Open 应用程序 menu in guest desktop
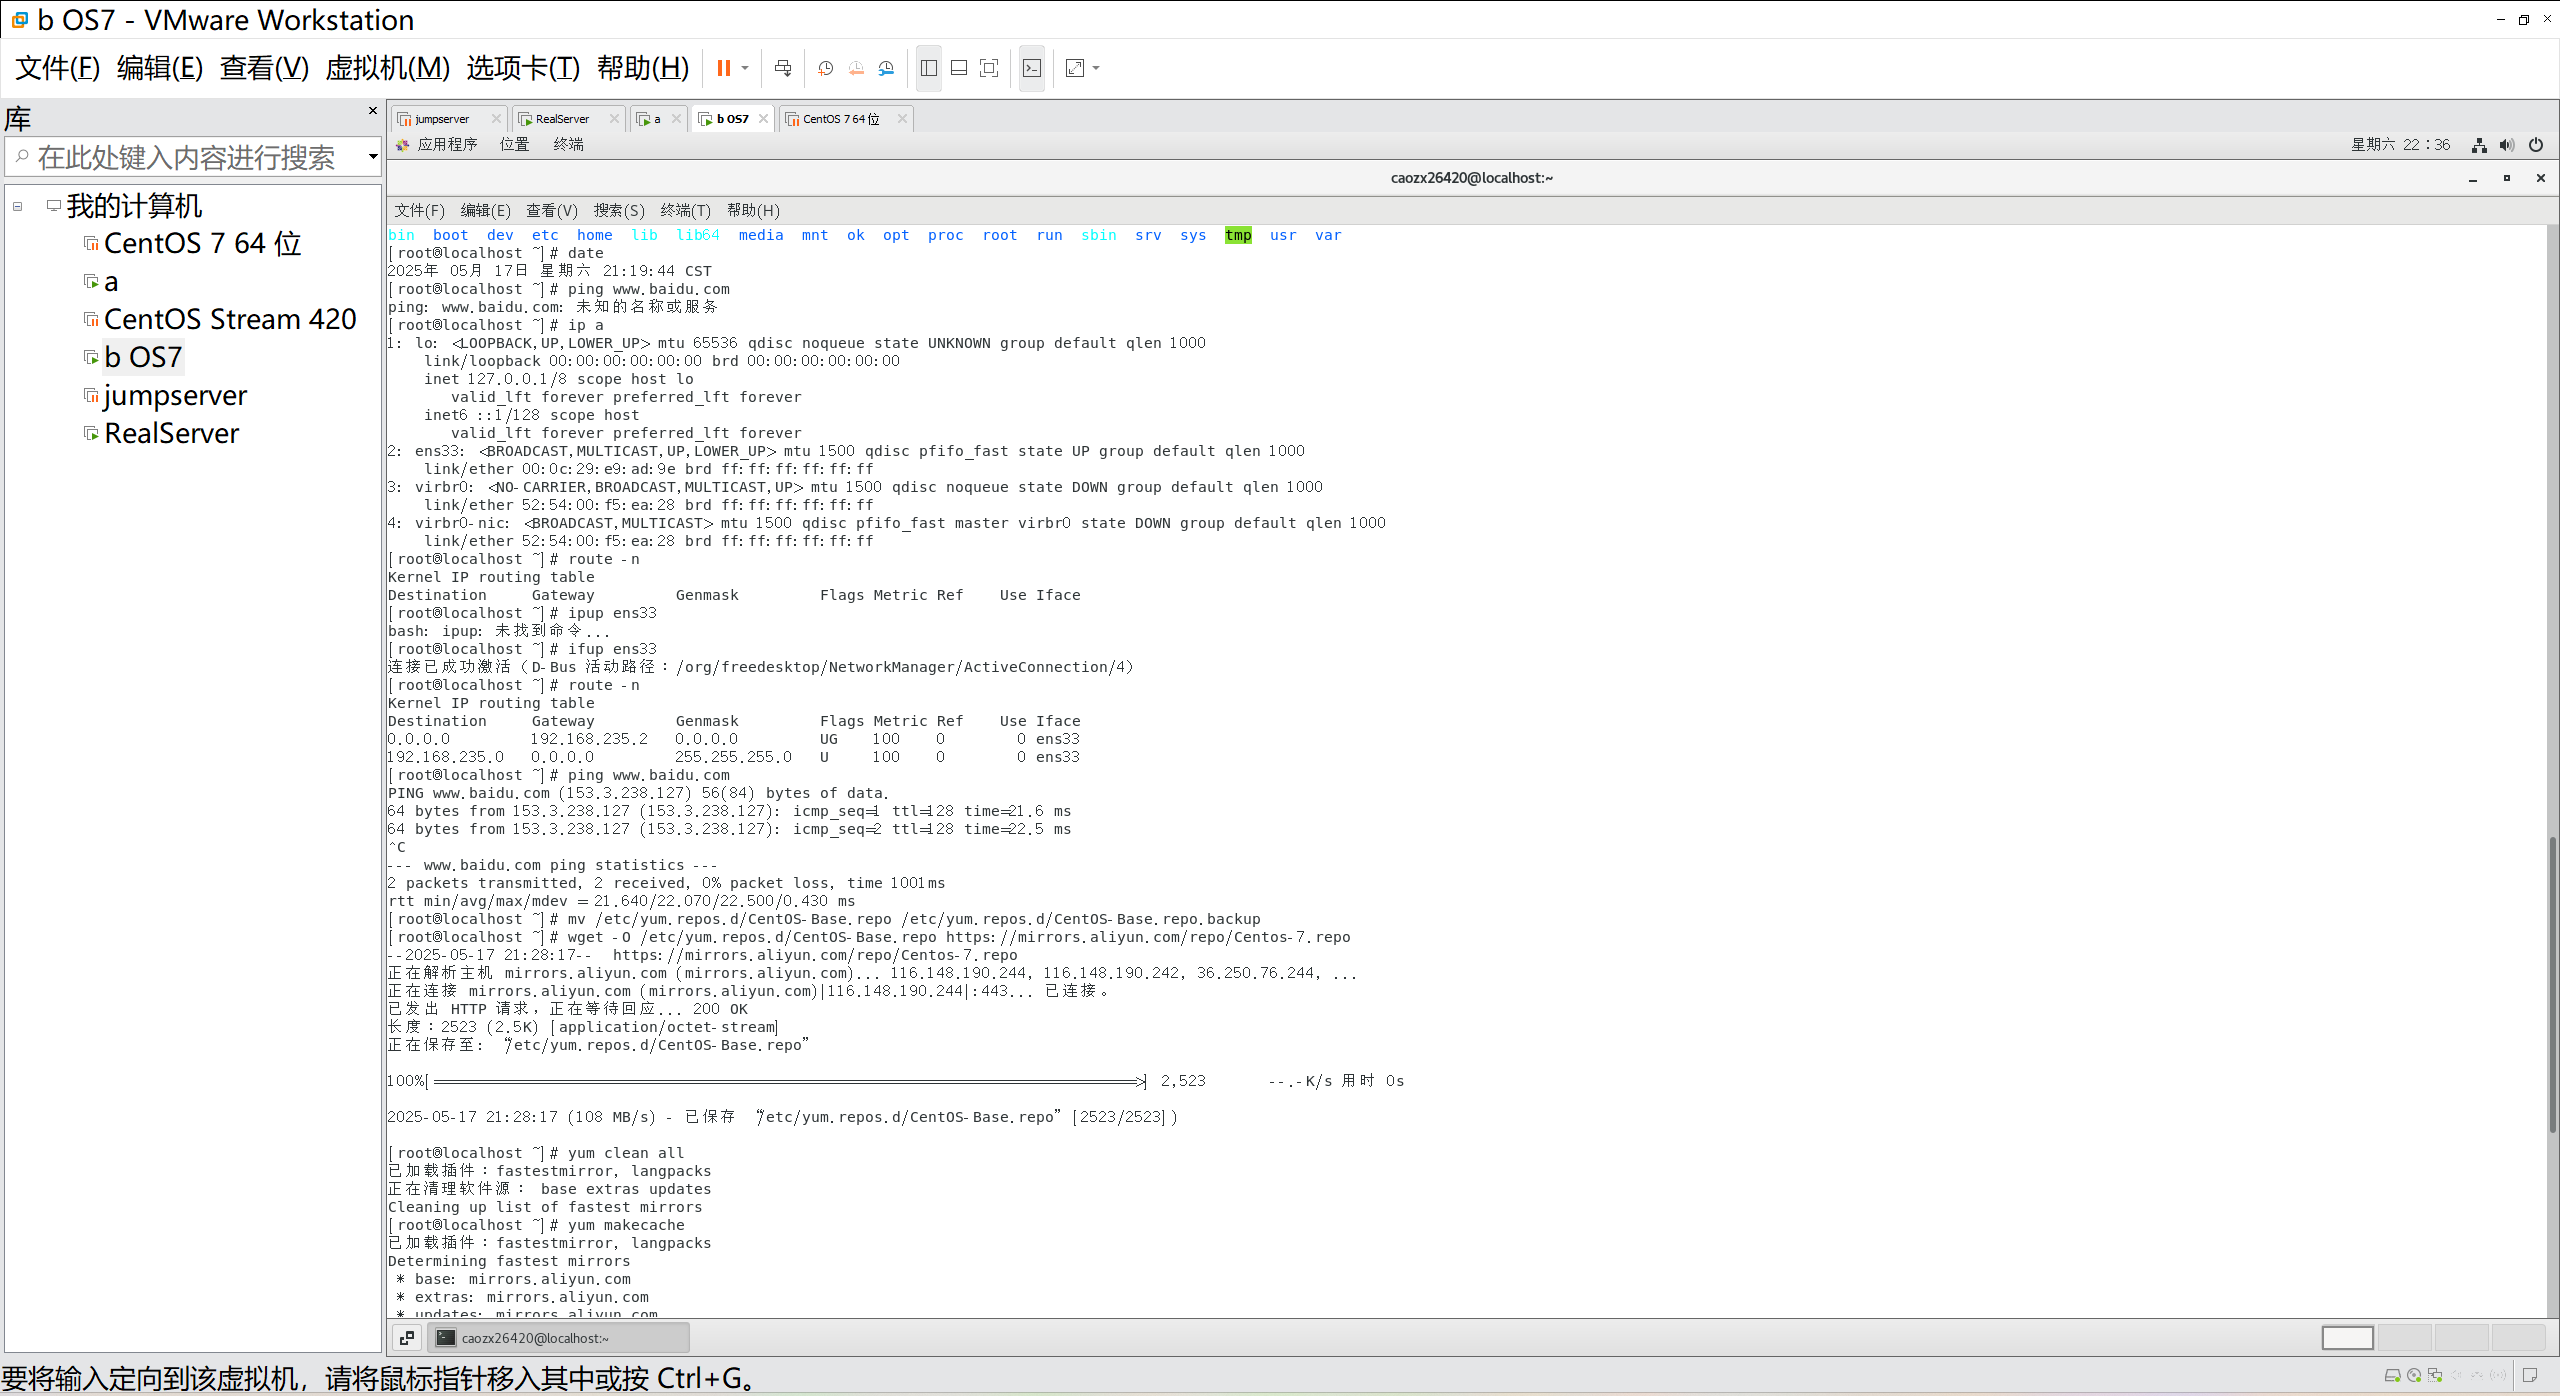 tap(446, 145)
